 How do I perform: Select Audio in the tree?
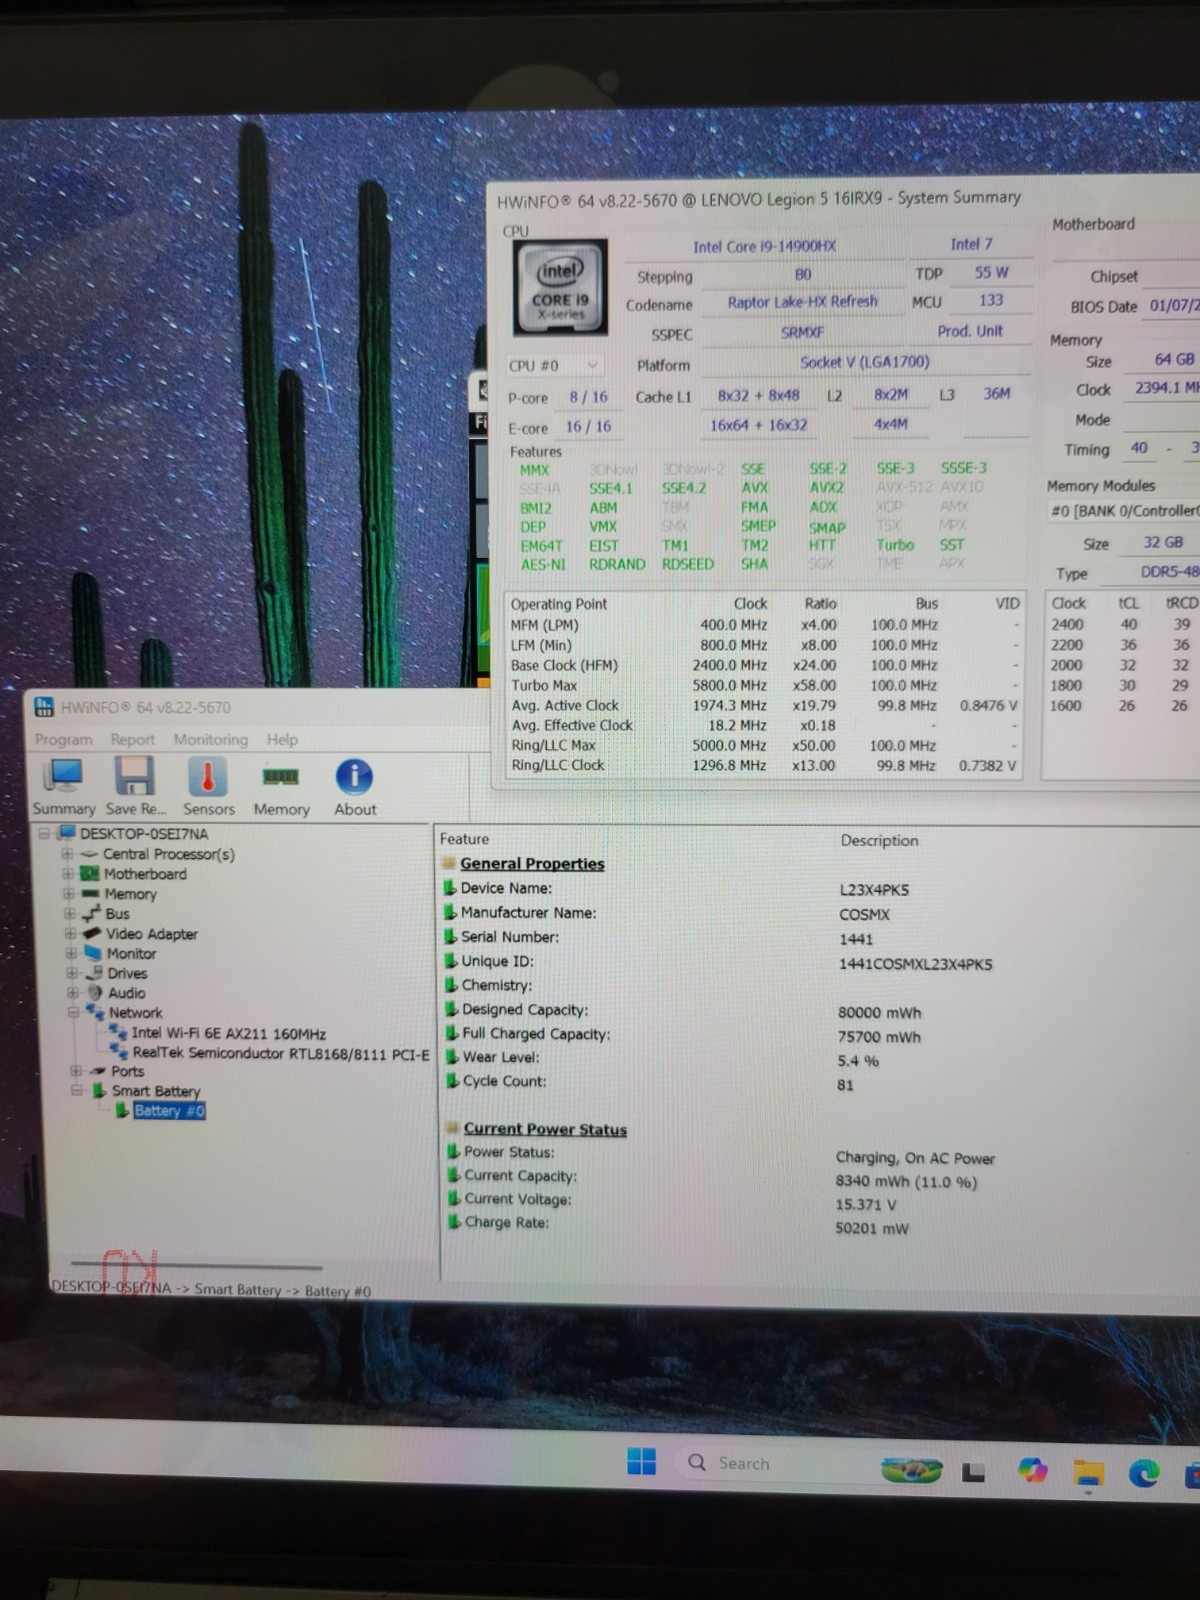127,993
